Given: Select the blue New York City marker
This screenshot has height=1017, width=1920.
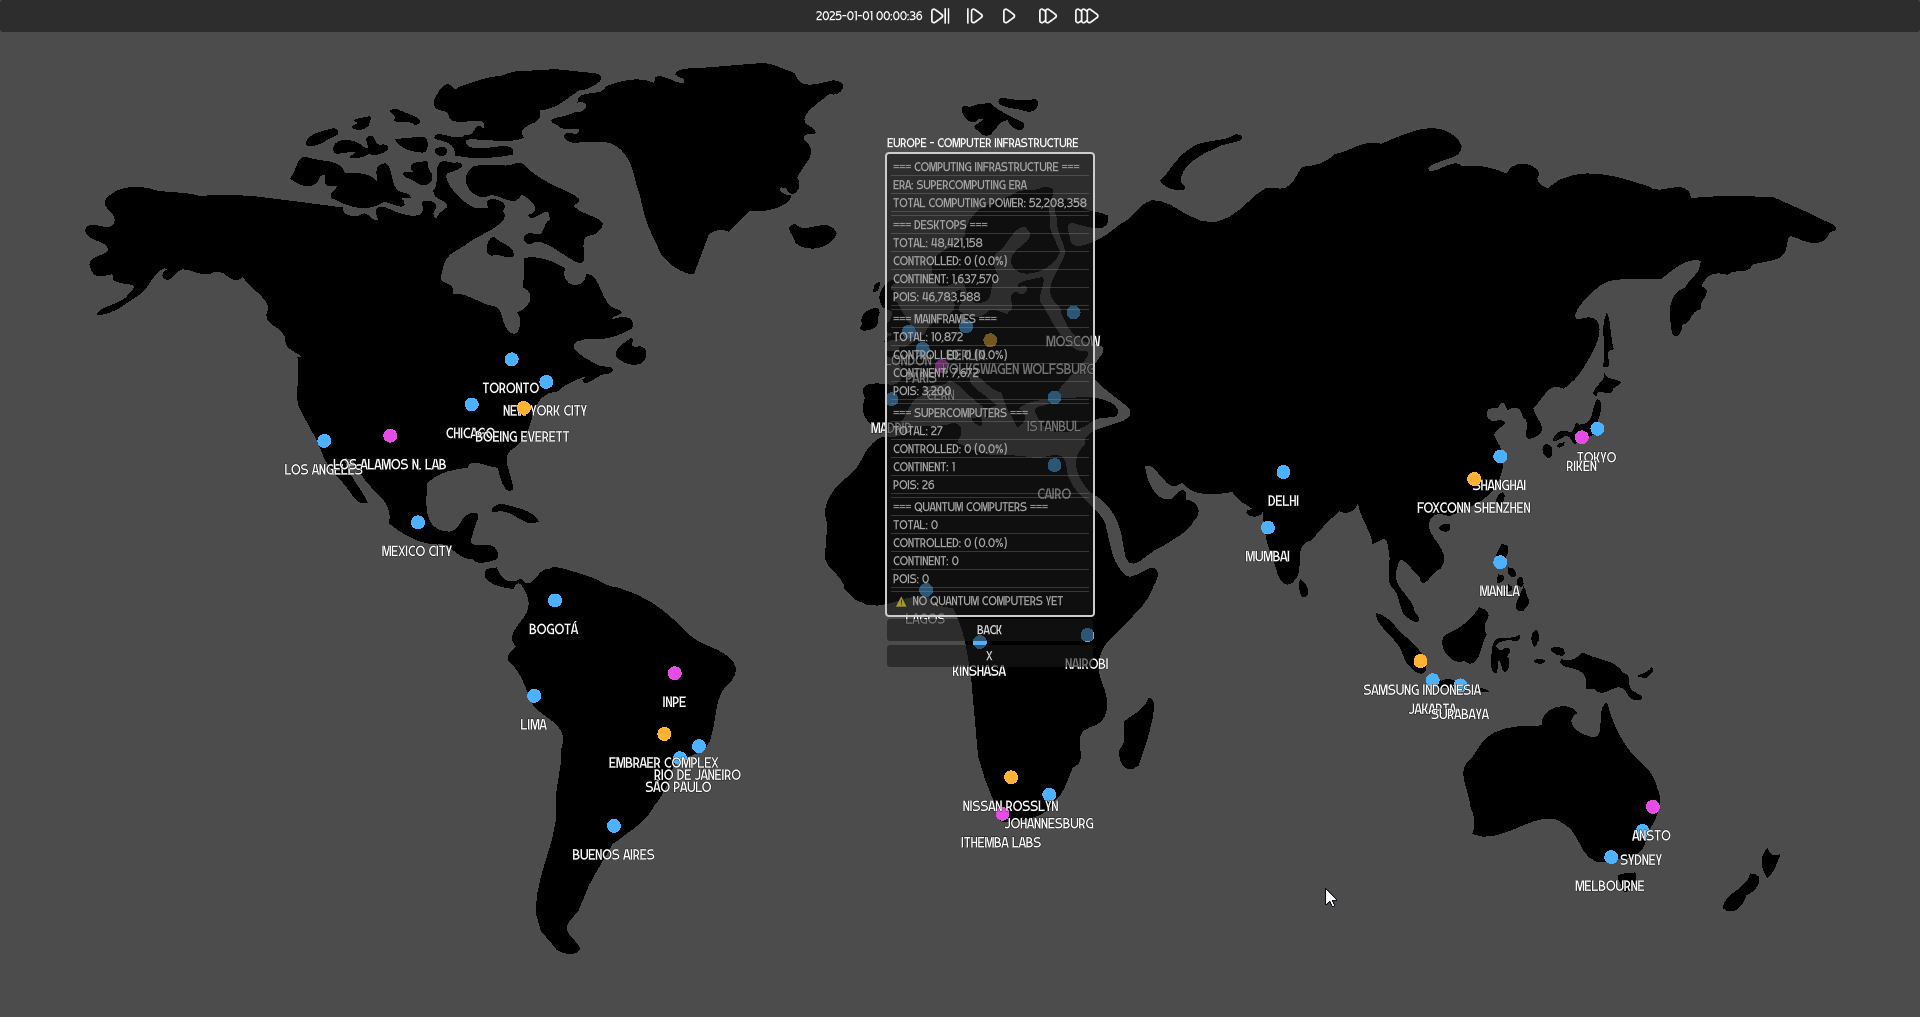Looking at the screenshot, I should click(x=546, y=382).
